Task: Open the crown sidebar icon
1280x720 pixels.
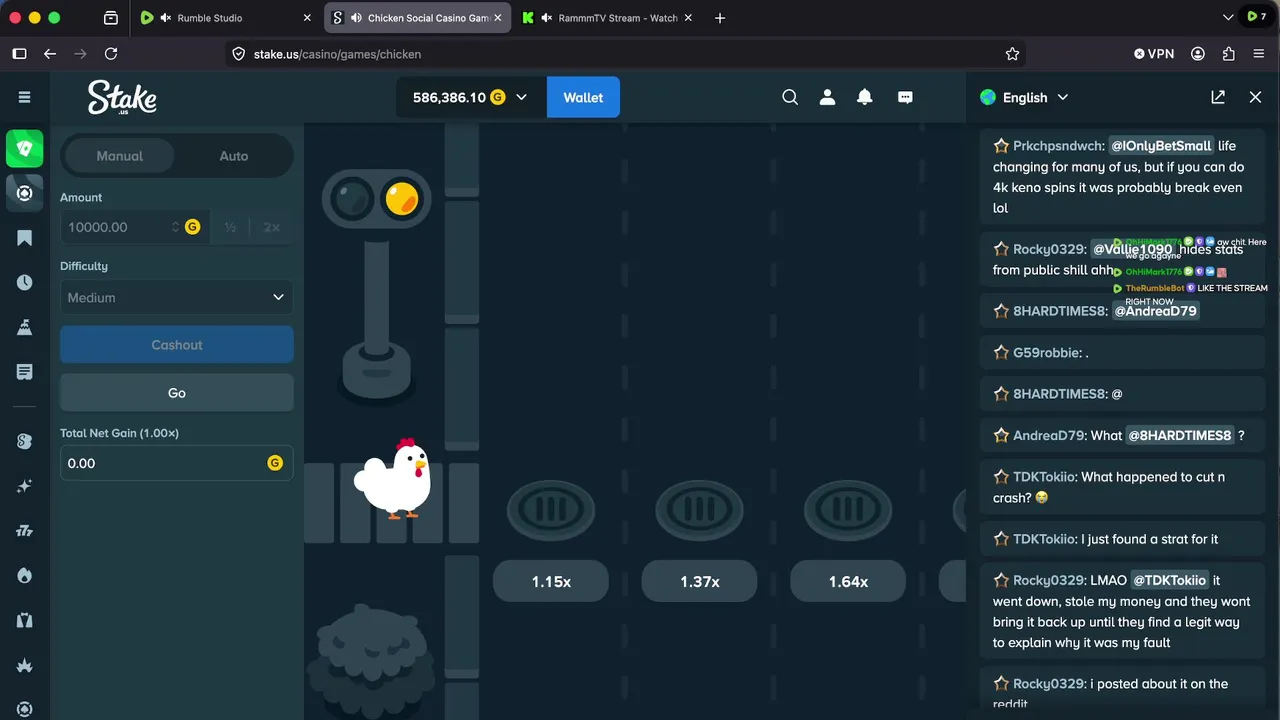Action: click(x=25, y=665)
